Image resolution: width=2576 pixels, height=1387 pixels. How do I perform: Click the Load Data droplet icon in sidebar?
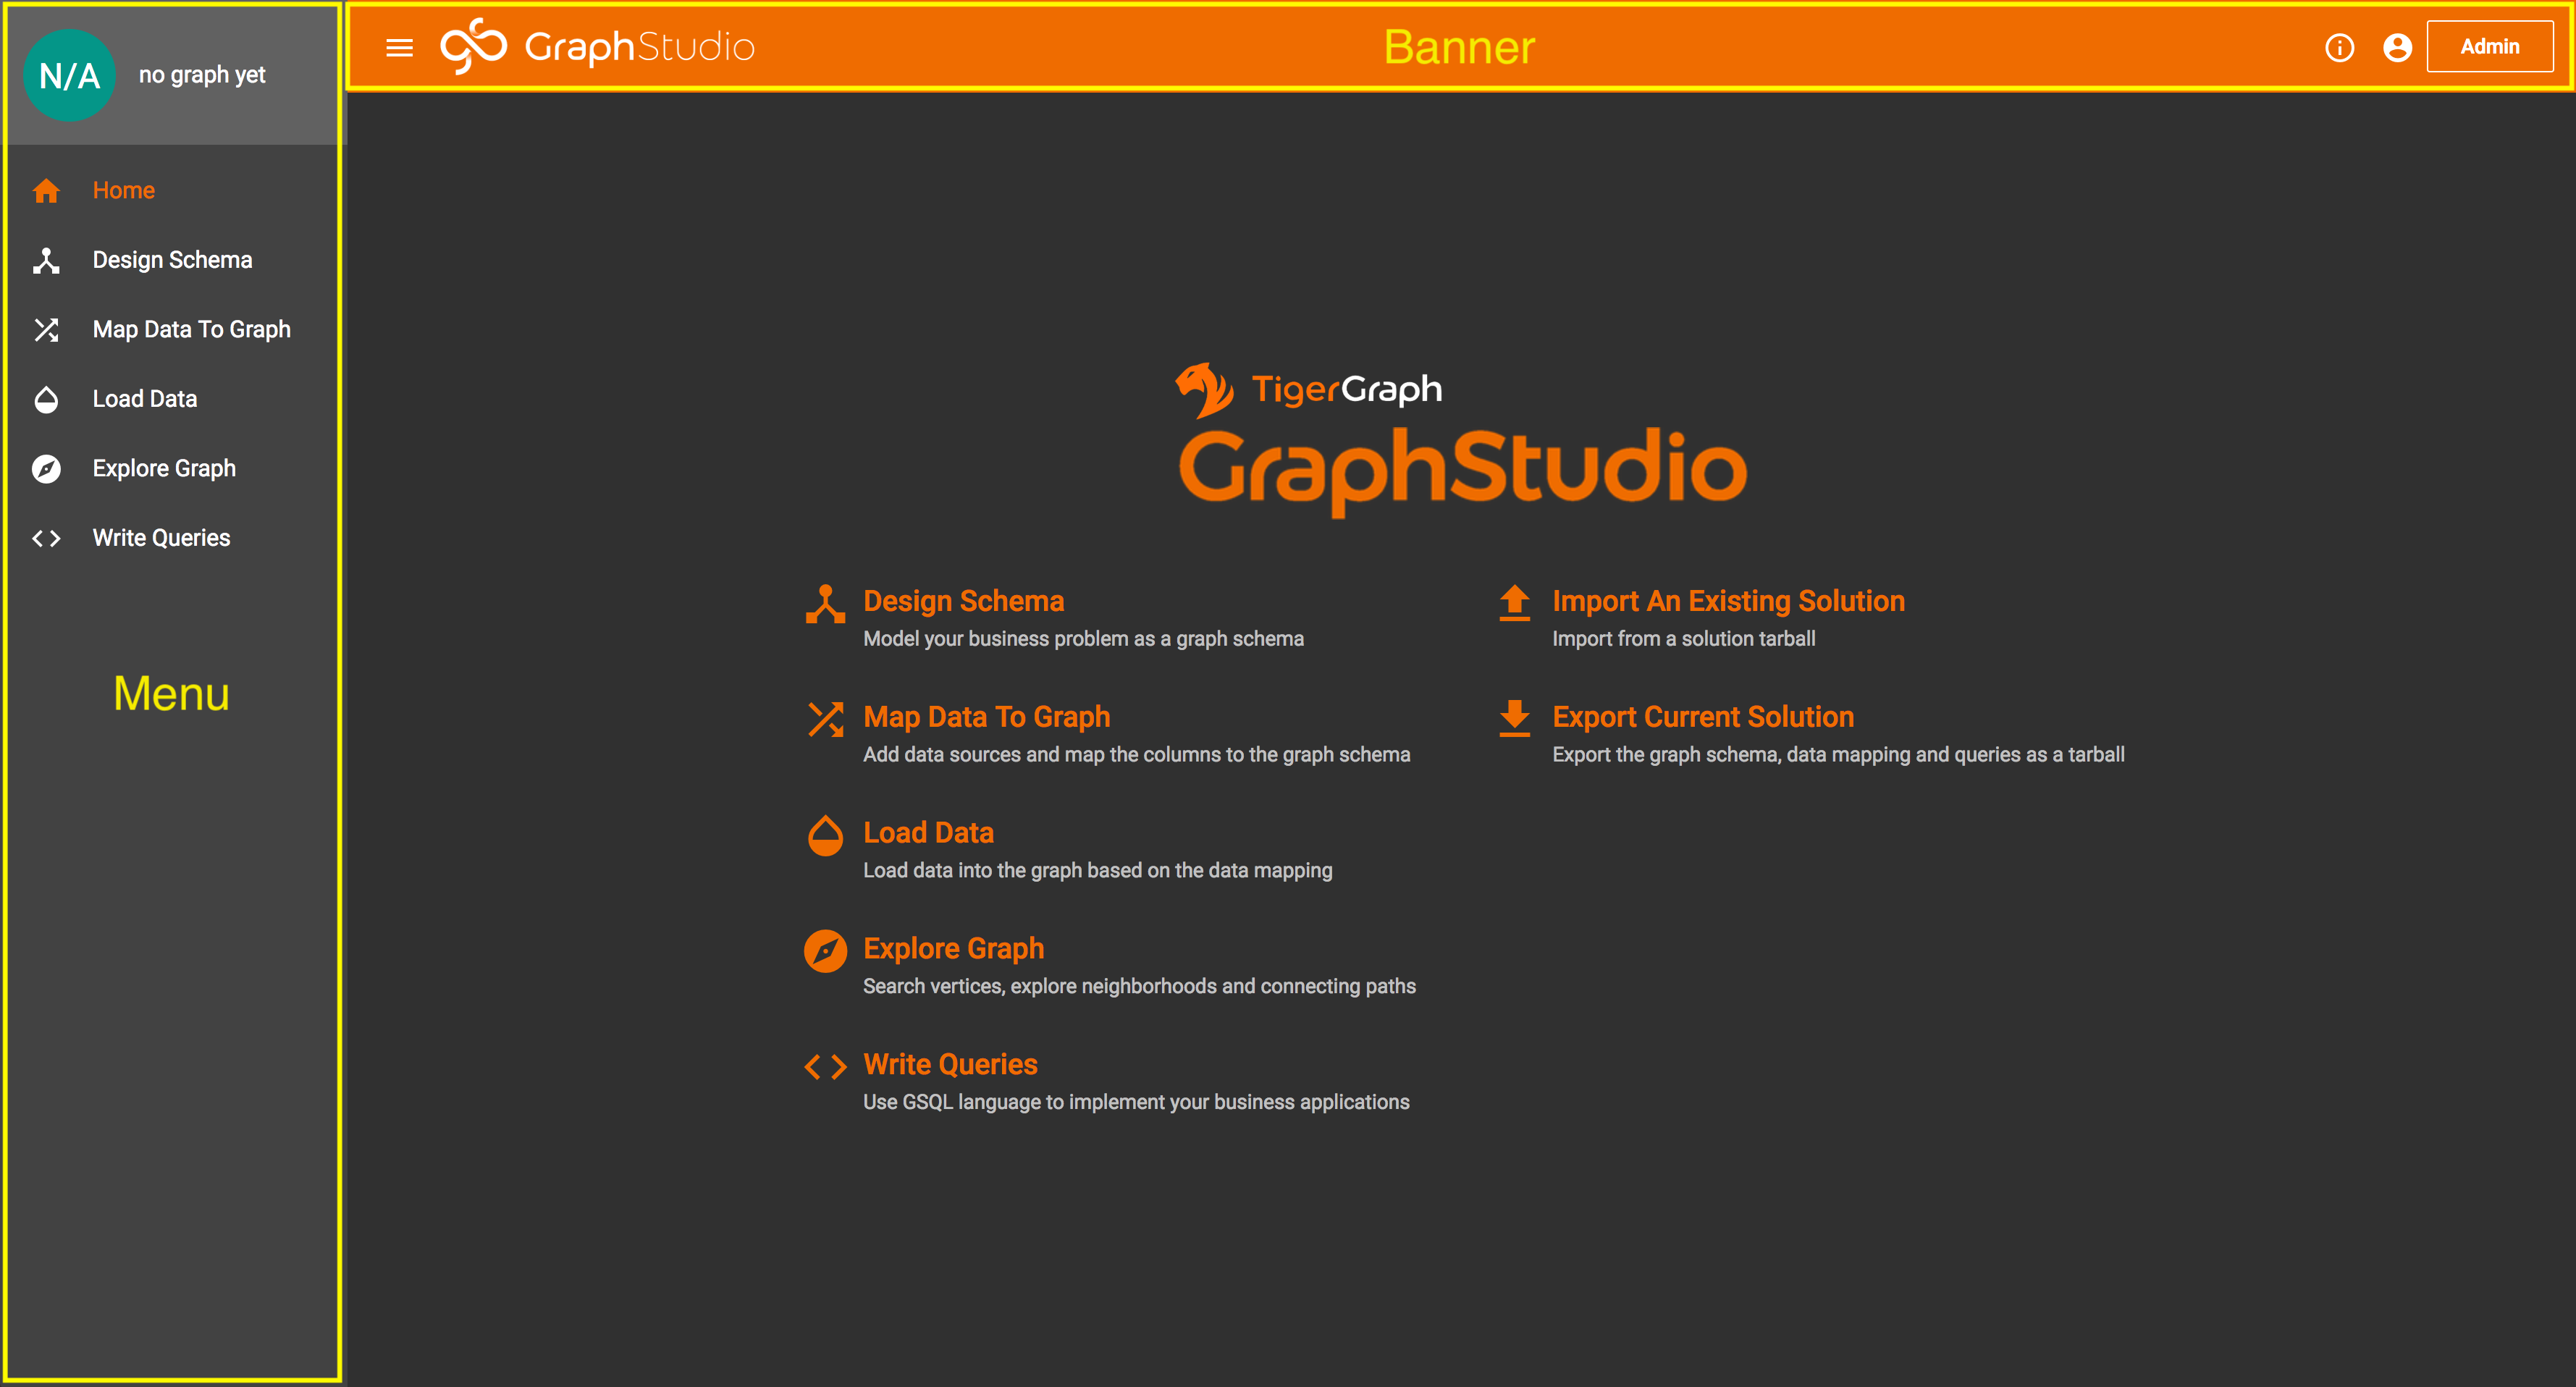point(46,399)
